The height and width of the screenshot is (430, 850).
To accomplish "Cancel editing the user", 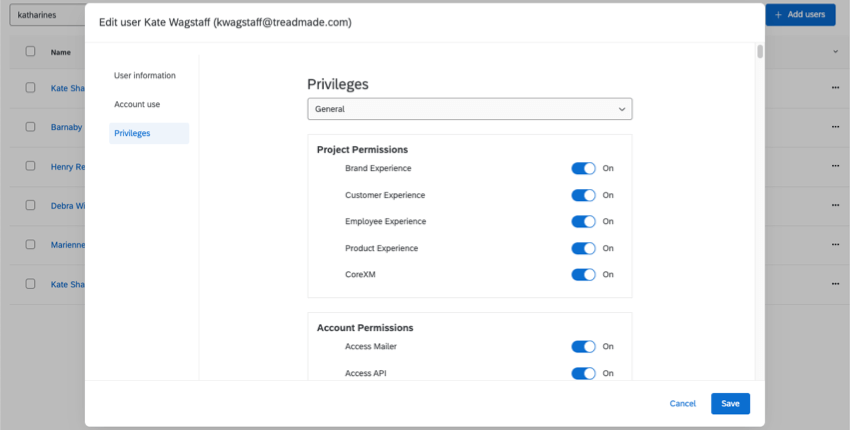I will 682,403.
